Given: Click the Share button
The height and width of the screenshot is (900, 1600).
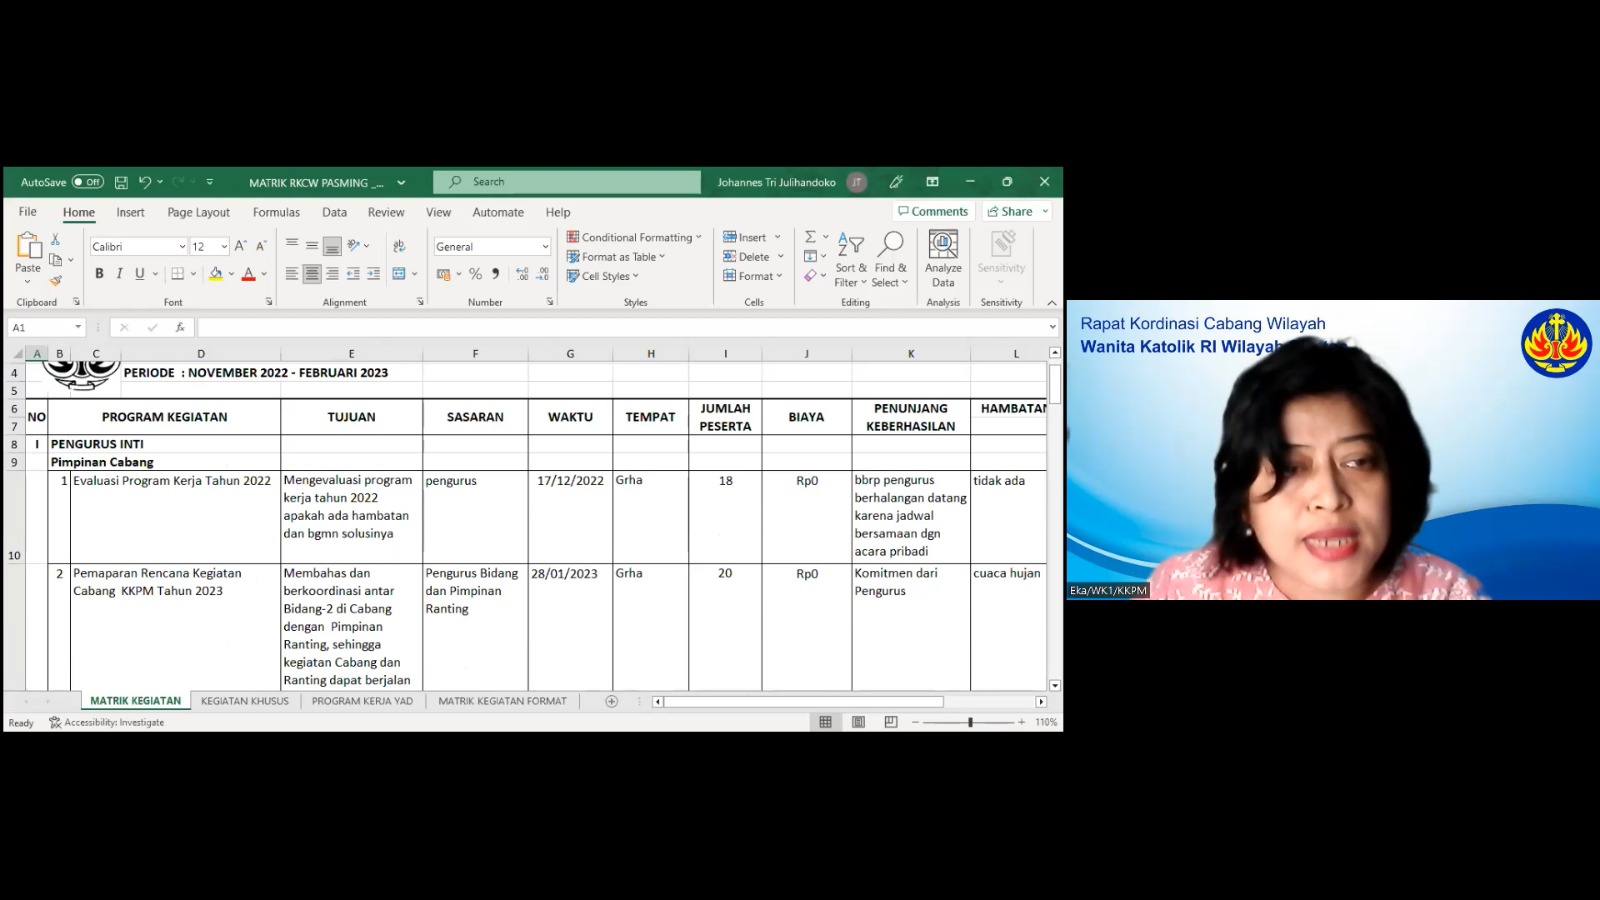Looking at the screenshot, I should click(1010, 211).
